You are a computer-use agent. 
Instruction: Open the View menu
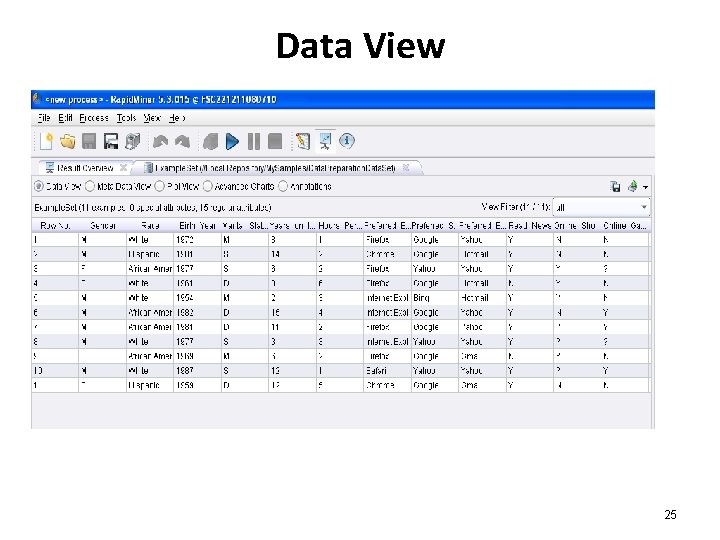click(x=152, y=118)
